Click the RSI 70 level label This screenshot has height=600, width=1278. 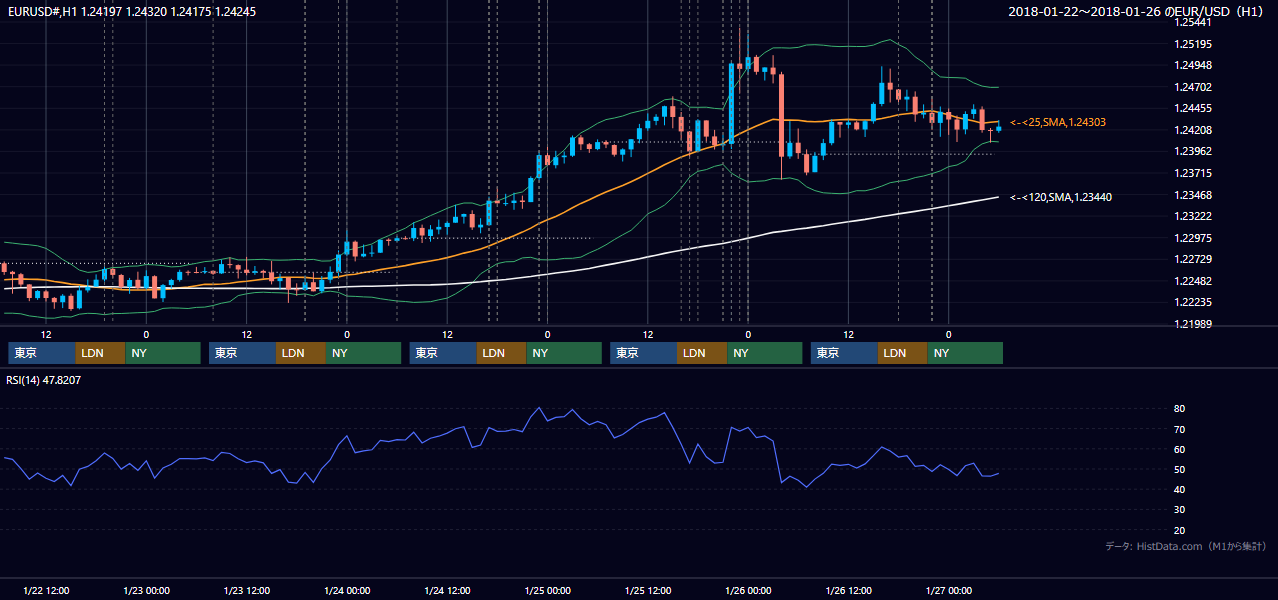point(1180,429)
